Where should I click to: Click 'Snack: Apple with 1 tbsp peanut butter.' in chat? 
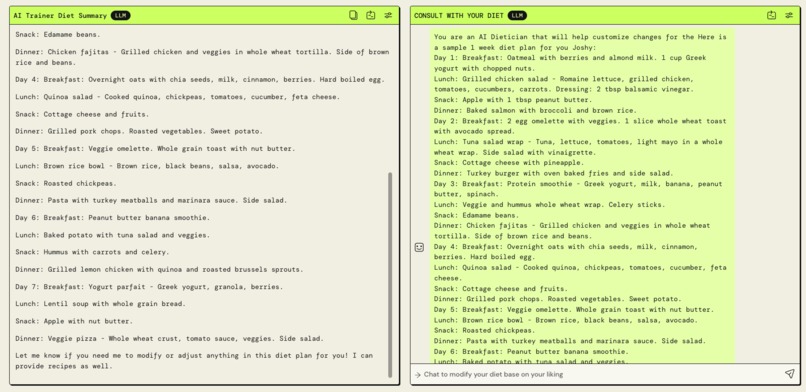pos(513,100)
